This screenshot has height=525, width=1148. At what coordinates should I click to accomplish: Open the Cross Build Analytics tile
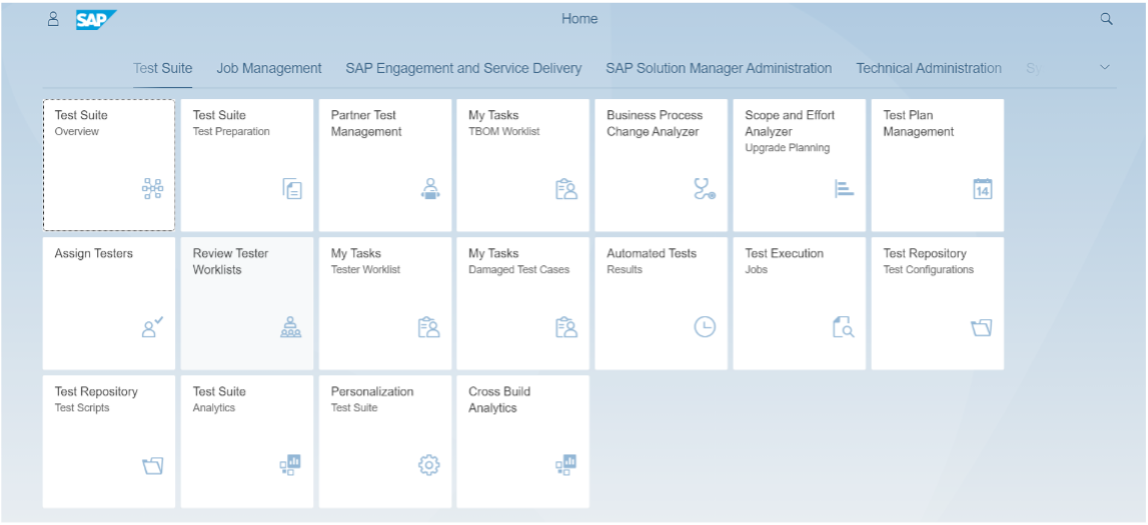pos(523,442)
